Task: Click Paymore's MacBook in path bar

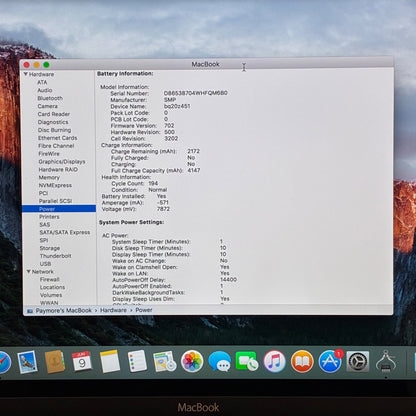Action: tap(63, 310)
